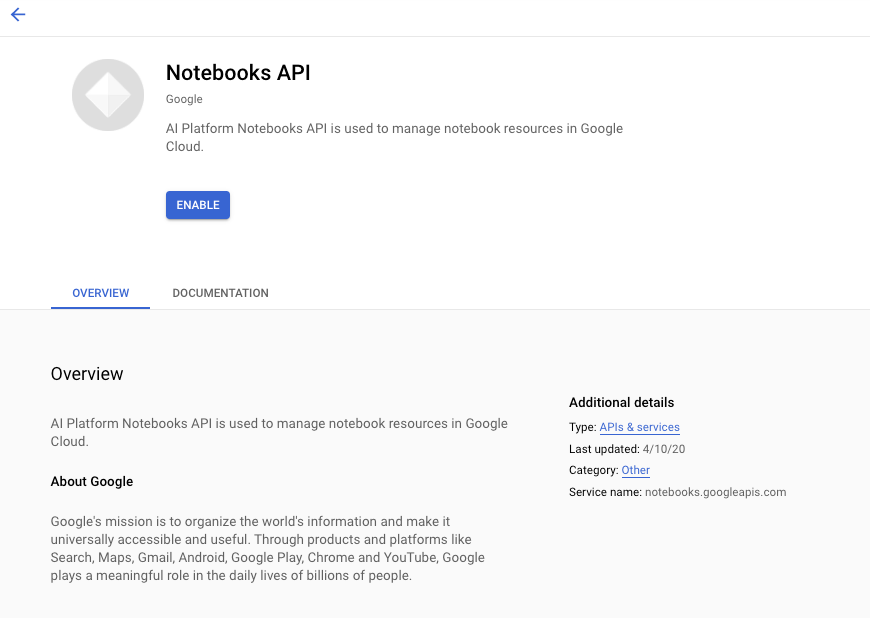Open the Documentation tab

pos(220,293)
